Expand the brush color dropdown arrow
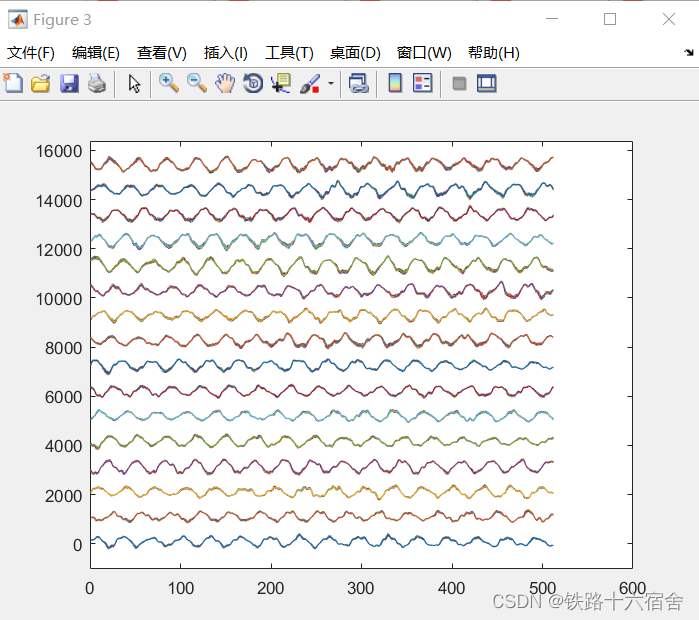699x620 pixels. pos(331,83)
